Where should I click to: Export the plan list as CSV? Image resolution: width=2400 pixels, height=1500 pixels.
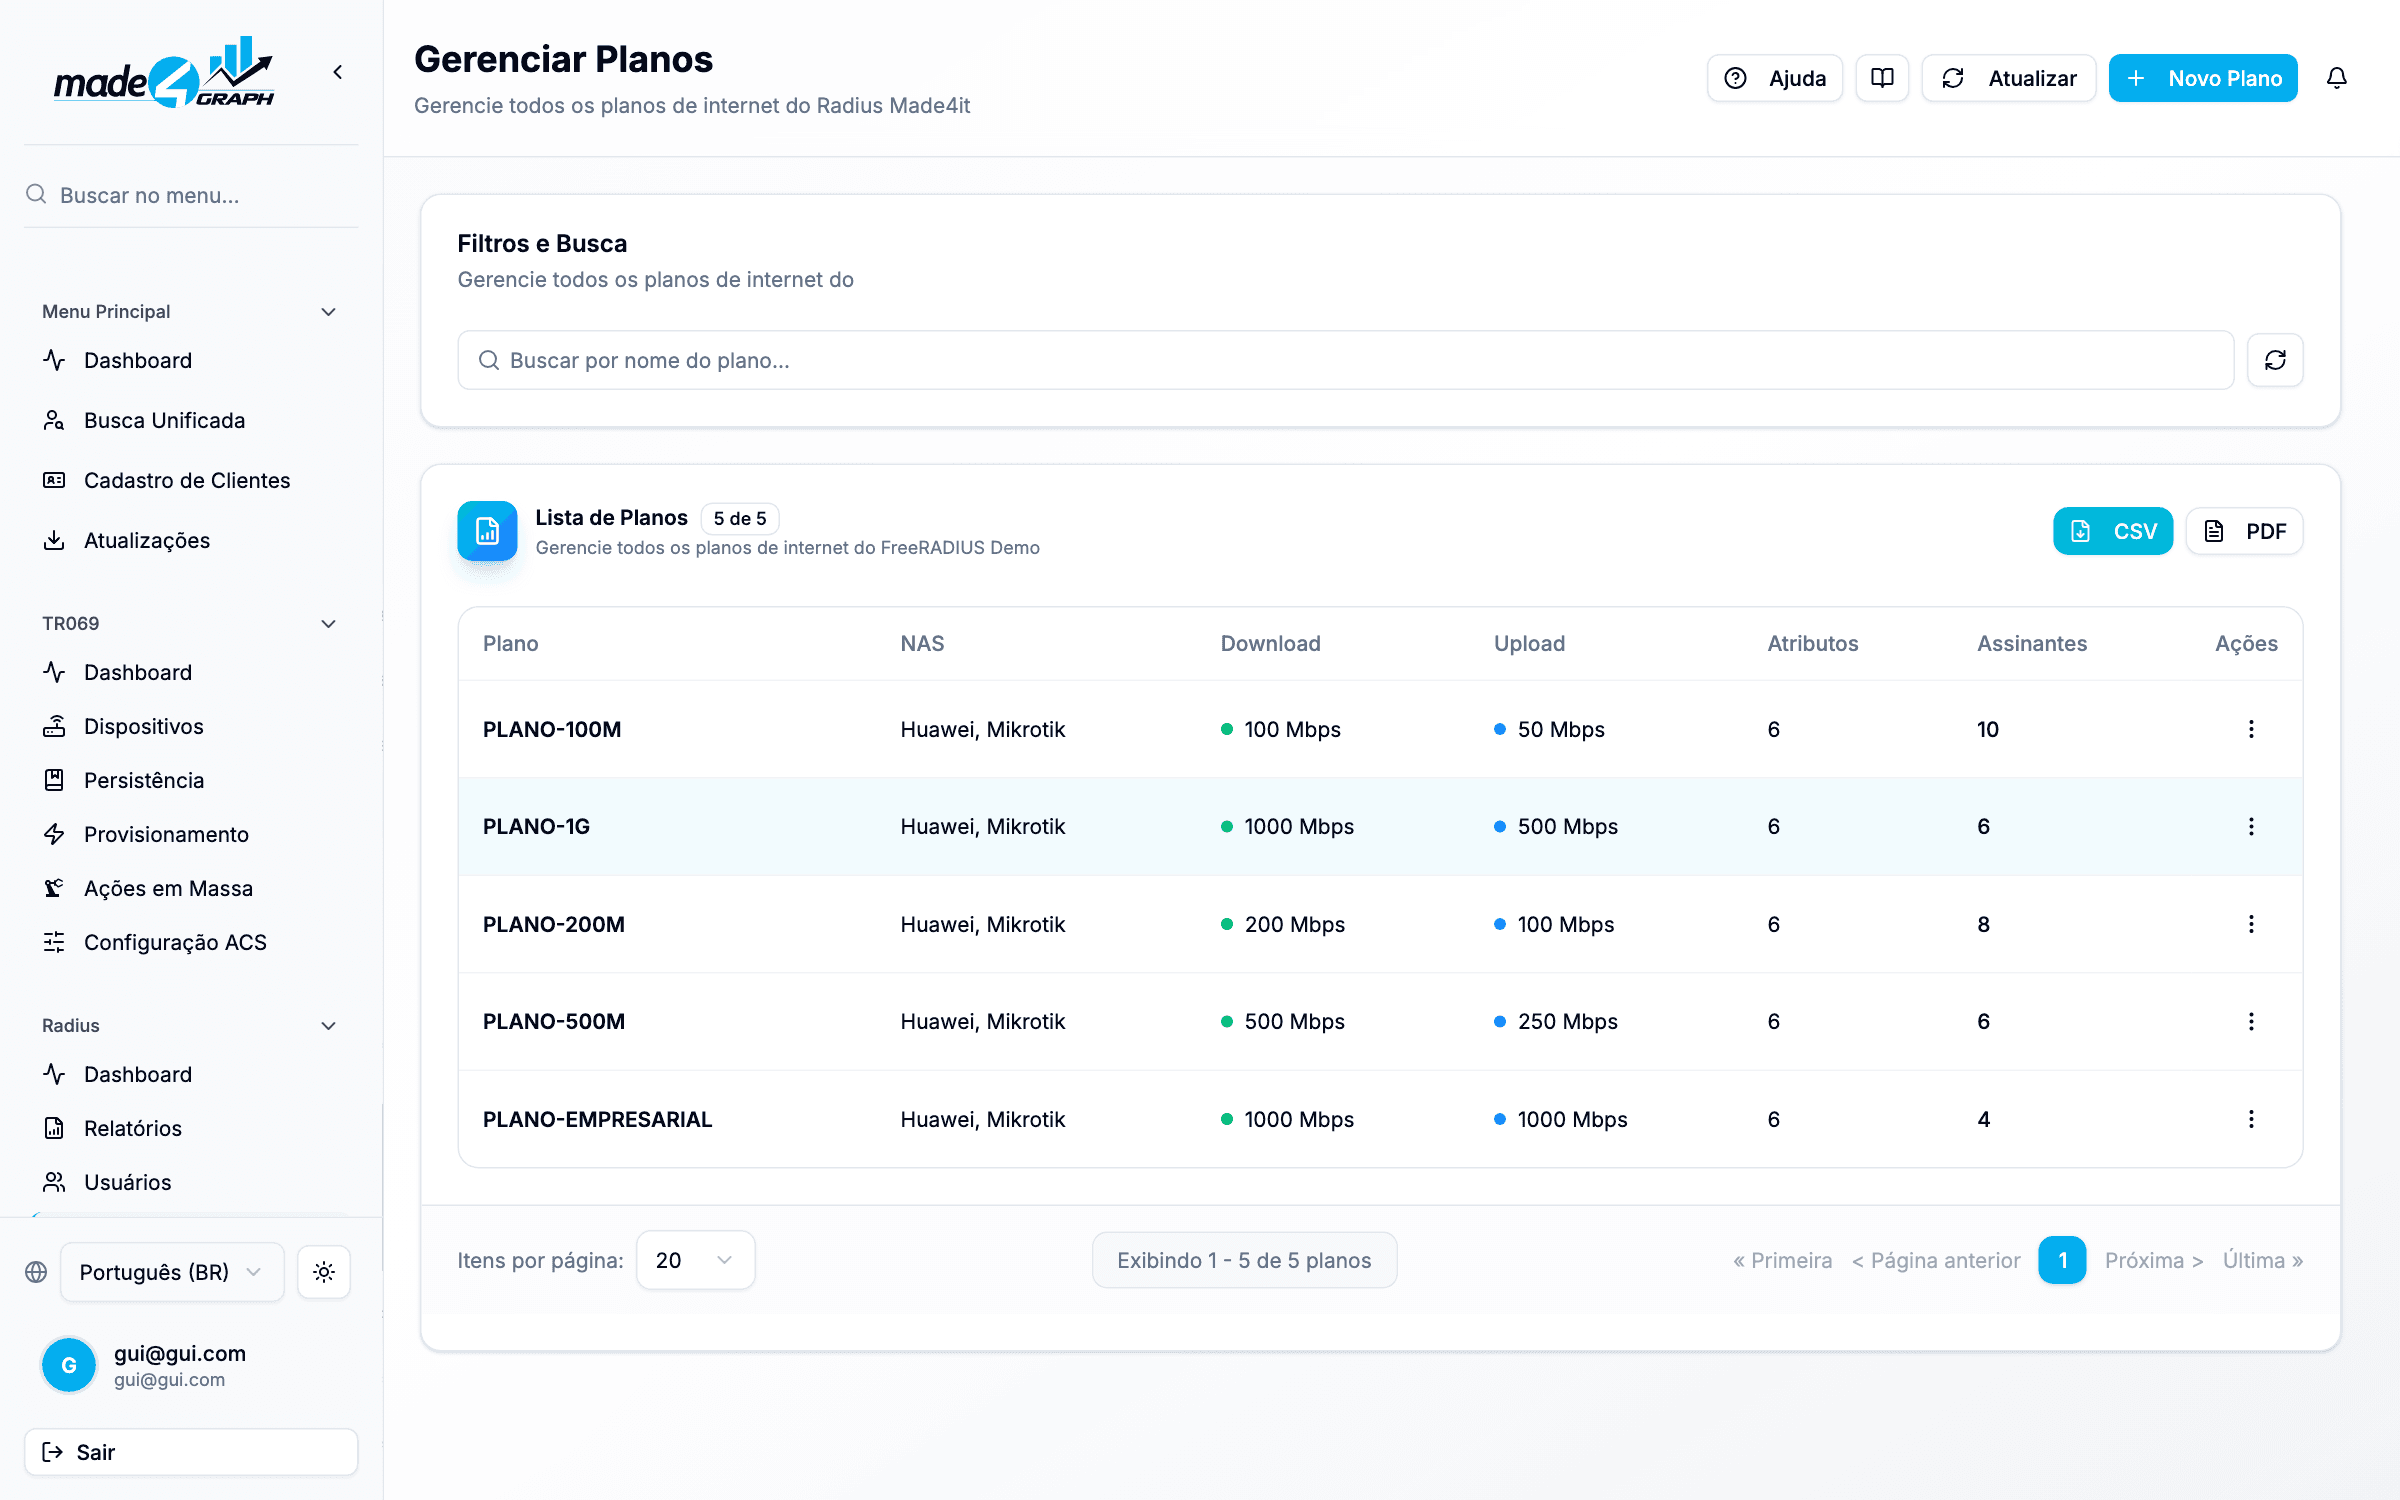2113,531
